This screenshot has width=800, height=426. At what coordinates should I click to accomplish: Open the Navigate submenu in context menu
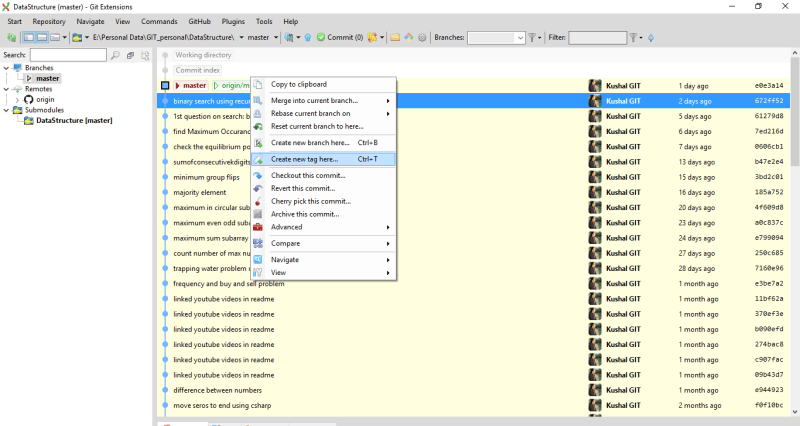tap(323, 260)
